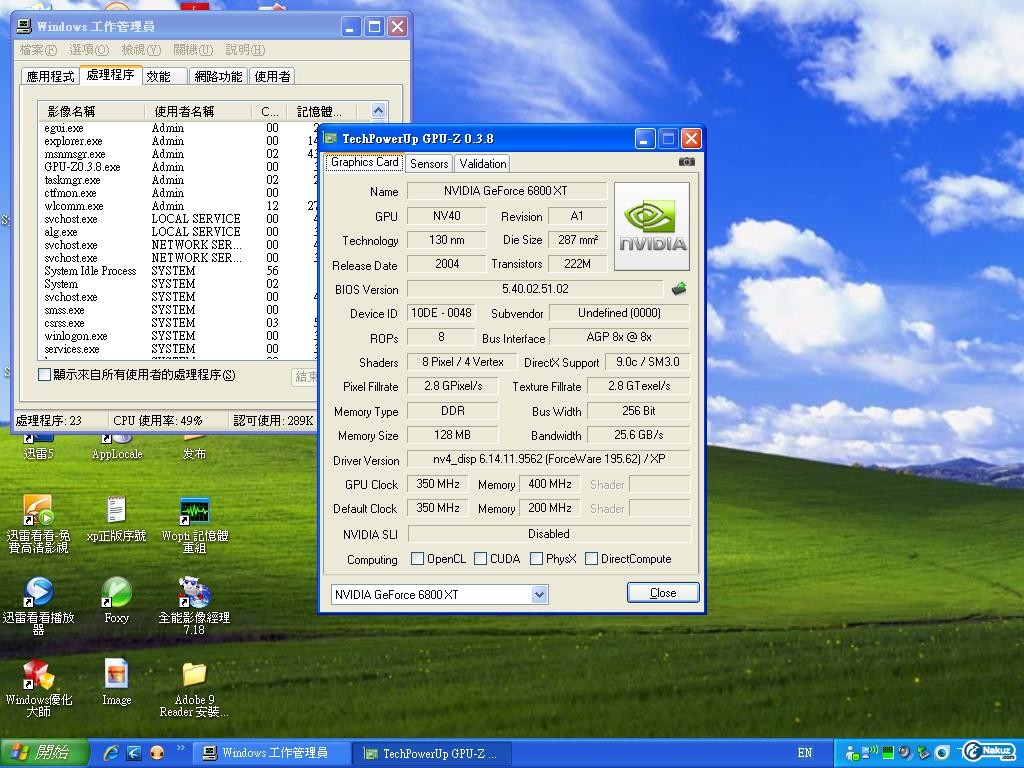Image resolution: width=1024 pixels, height=768 pixels.
Task: Click the BIOS save chip icon
Action: (679, 289)
